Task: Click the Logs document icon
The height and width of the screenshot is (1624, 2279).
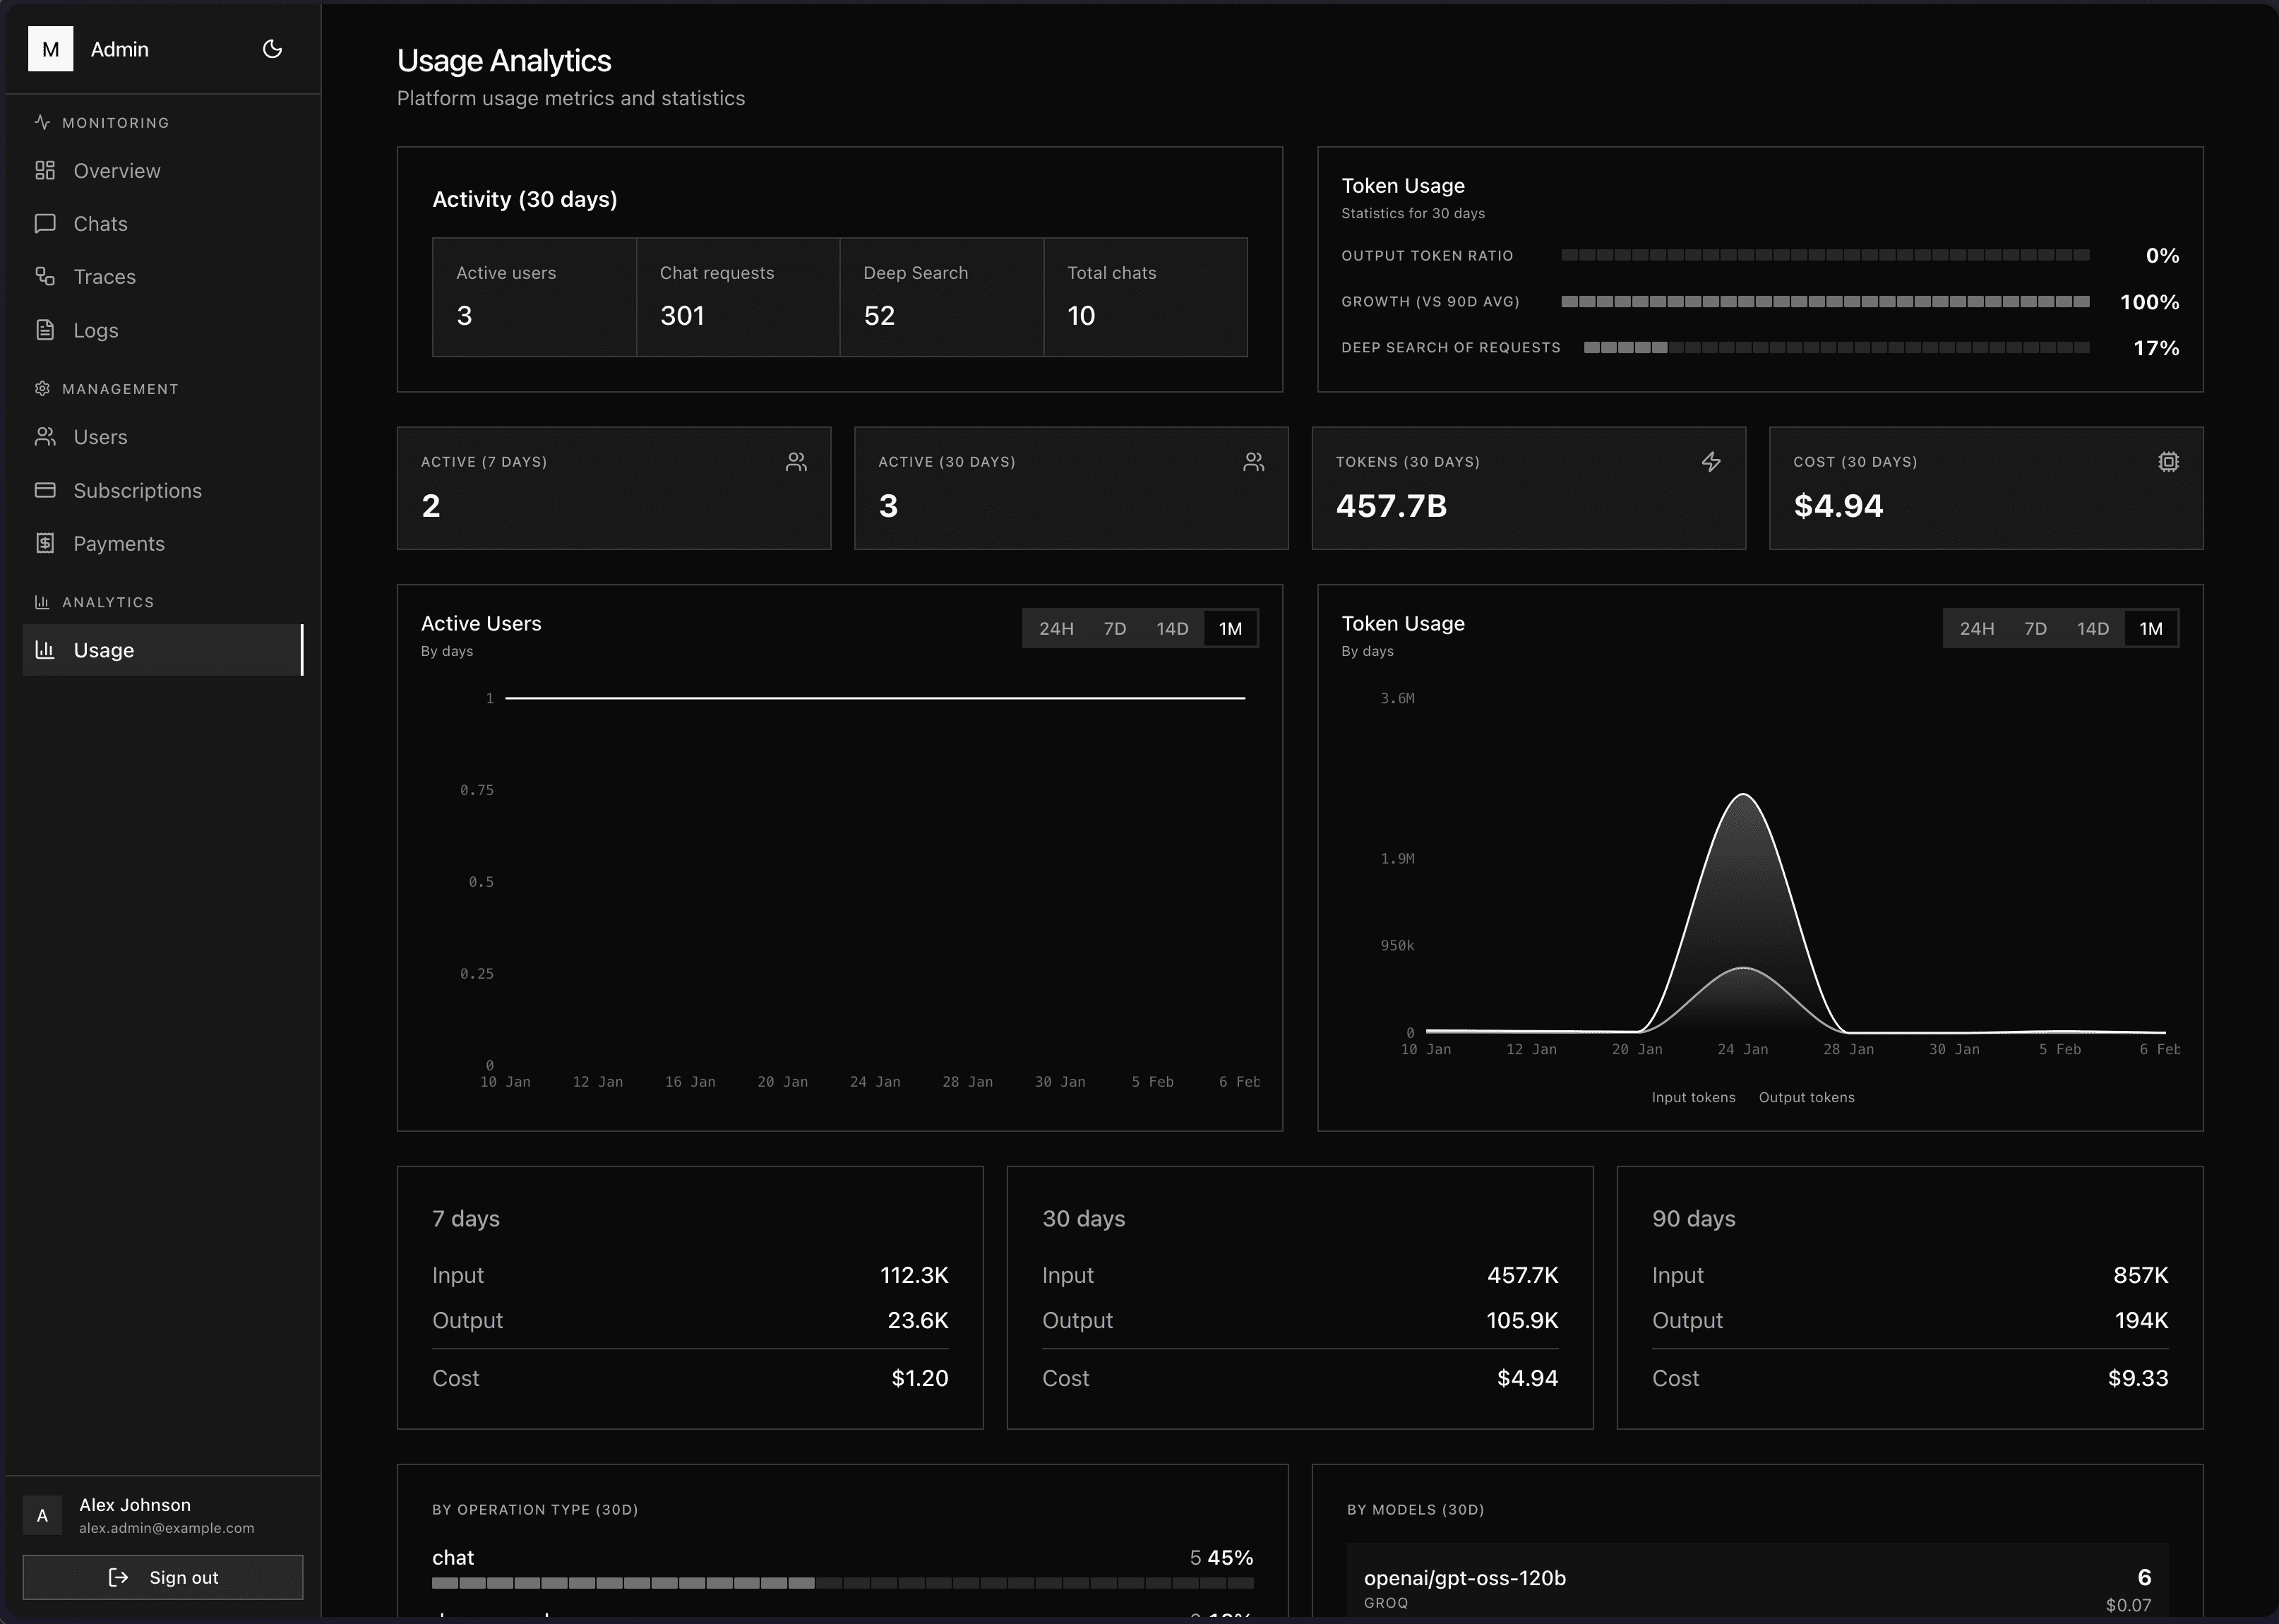Action: (44, 330)
